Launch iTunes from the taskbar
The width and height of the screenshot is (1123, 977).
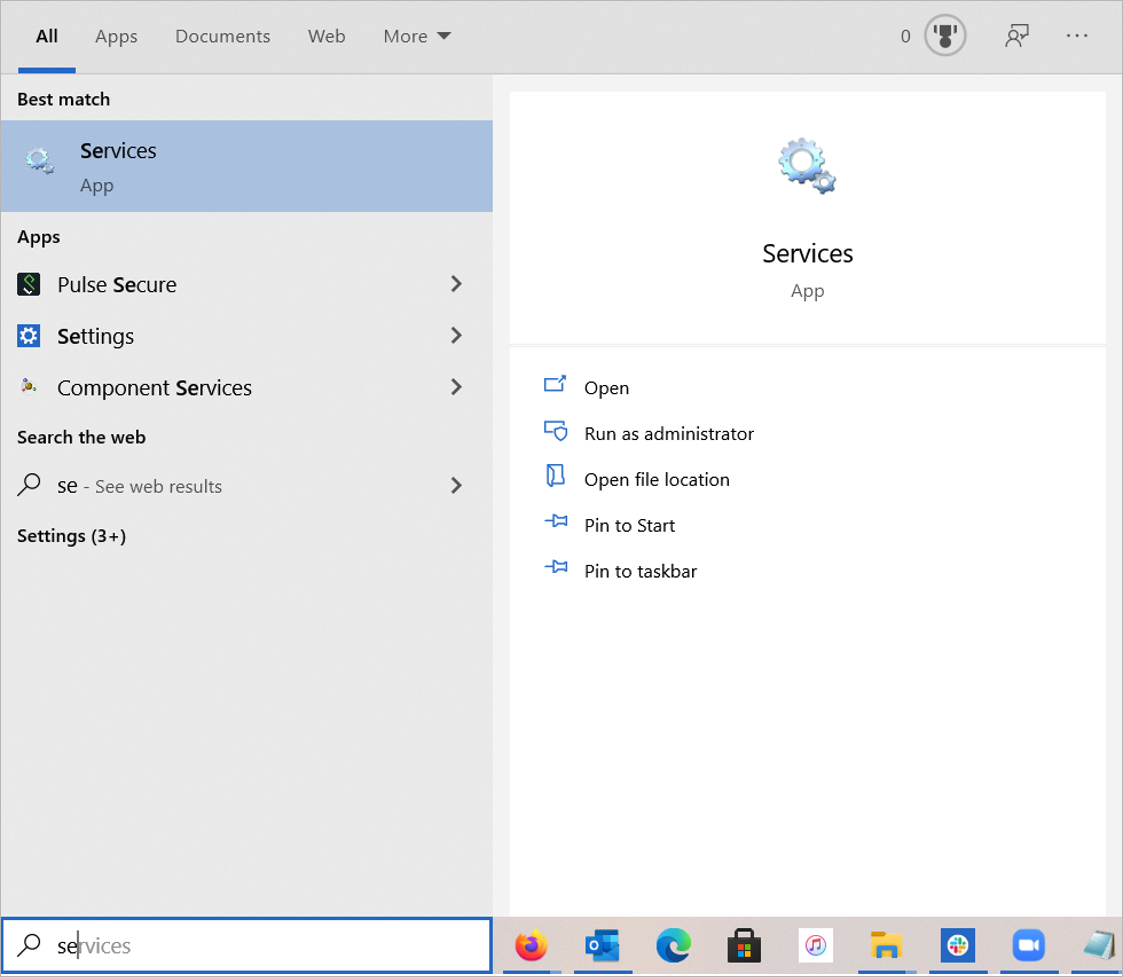[815, 945]
